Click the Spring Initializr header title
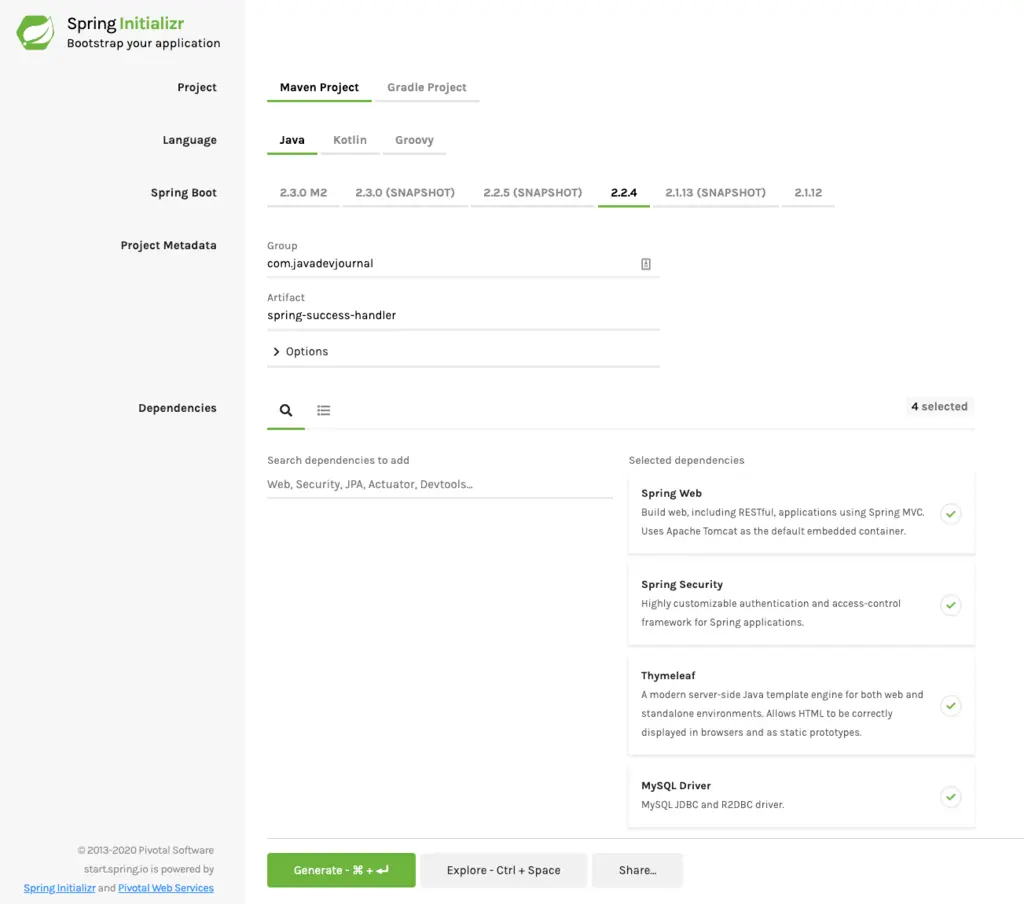1024x904 pixels. (x=125, y=24)
